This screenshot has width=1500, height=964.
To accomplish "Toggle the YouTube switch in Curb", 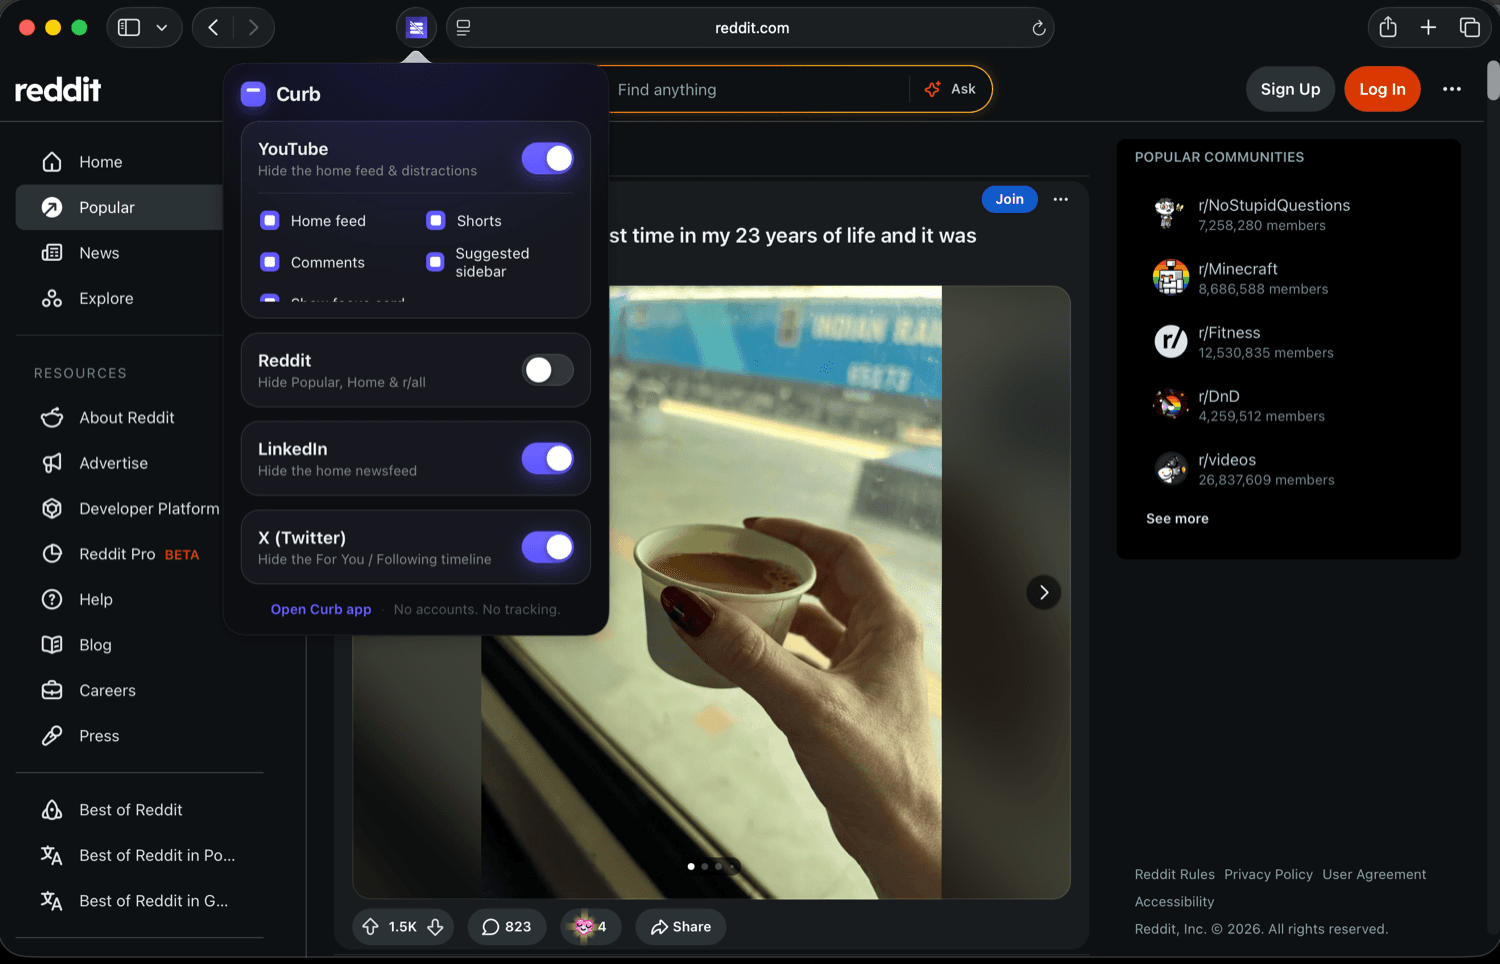I will 547,158.
